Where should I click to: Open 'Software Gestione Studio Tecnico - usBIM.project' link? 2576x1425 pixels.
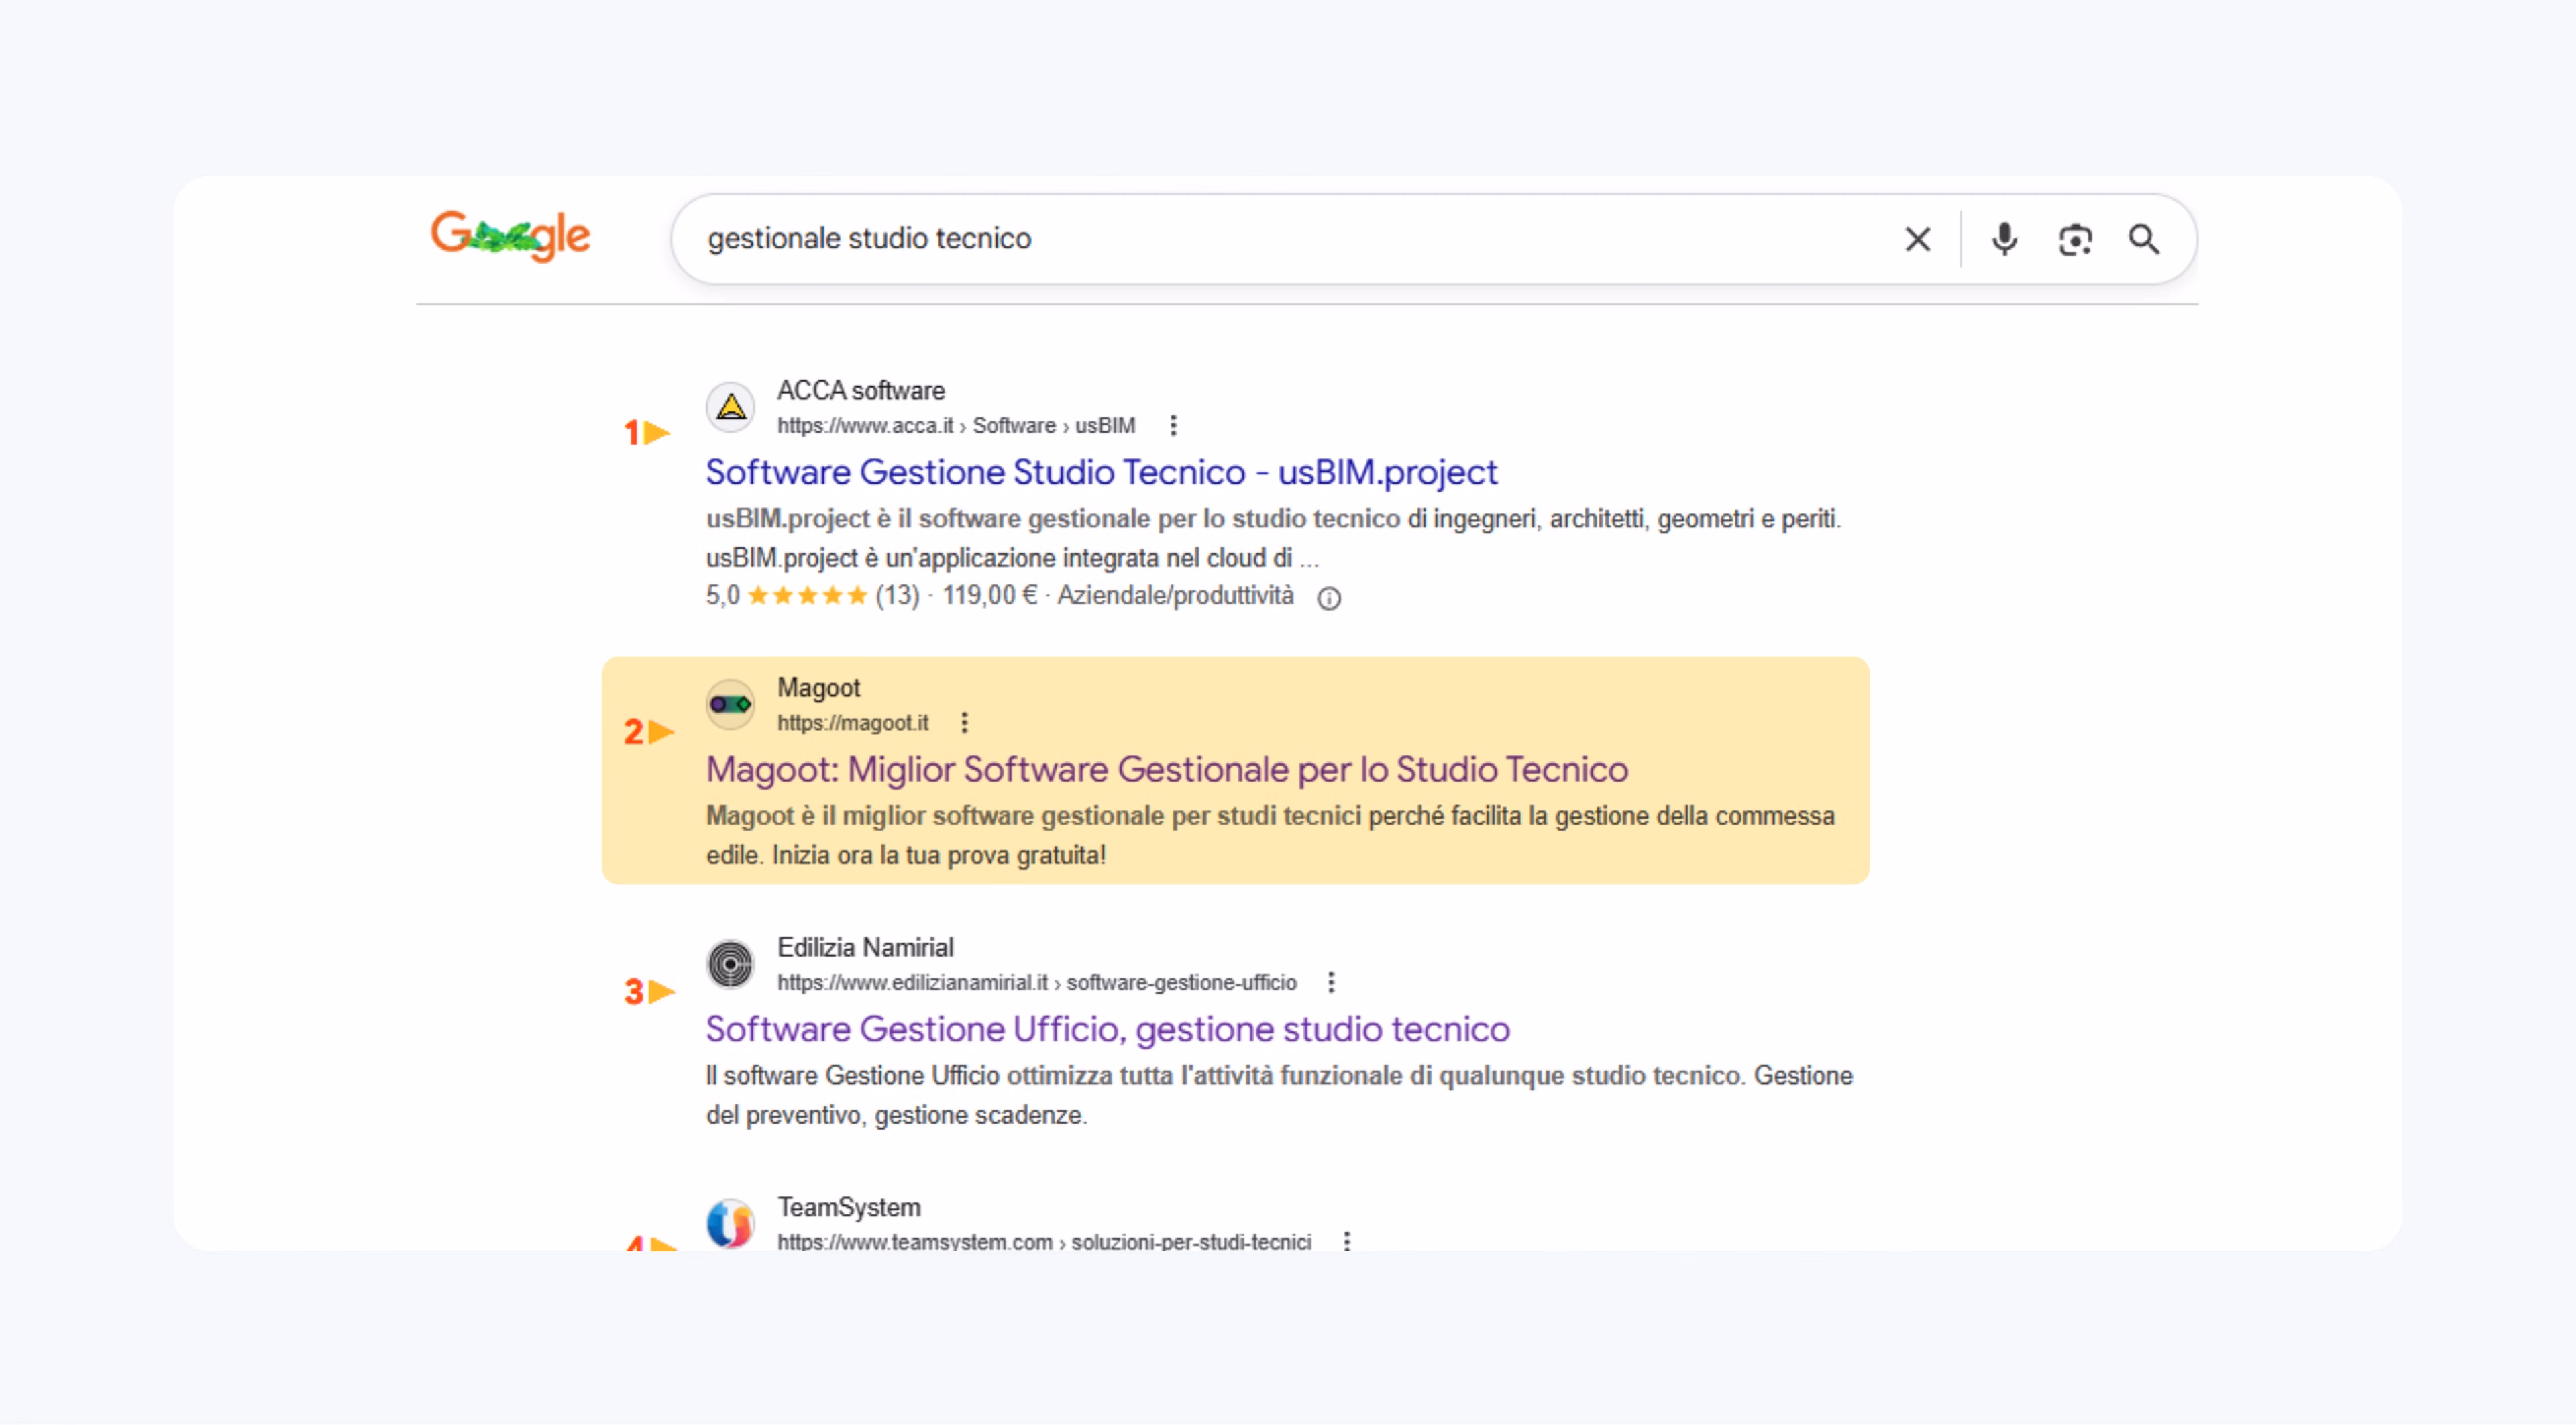coord(1101,472)
